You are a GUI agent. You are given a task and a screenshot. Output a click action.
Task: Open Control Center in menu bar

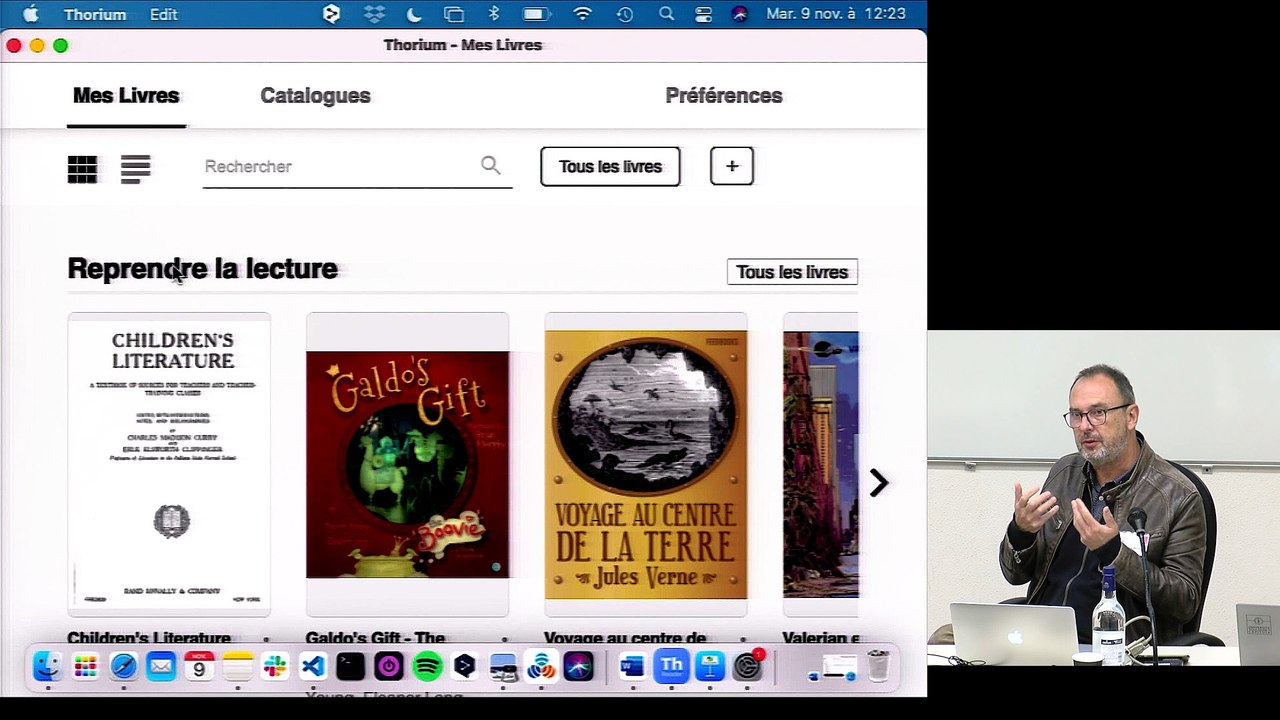[703, 14]
